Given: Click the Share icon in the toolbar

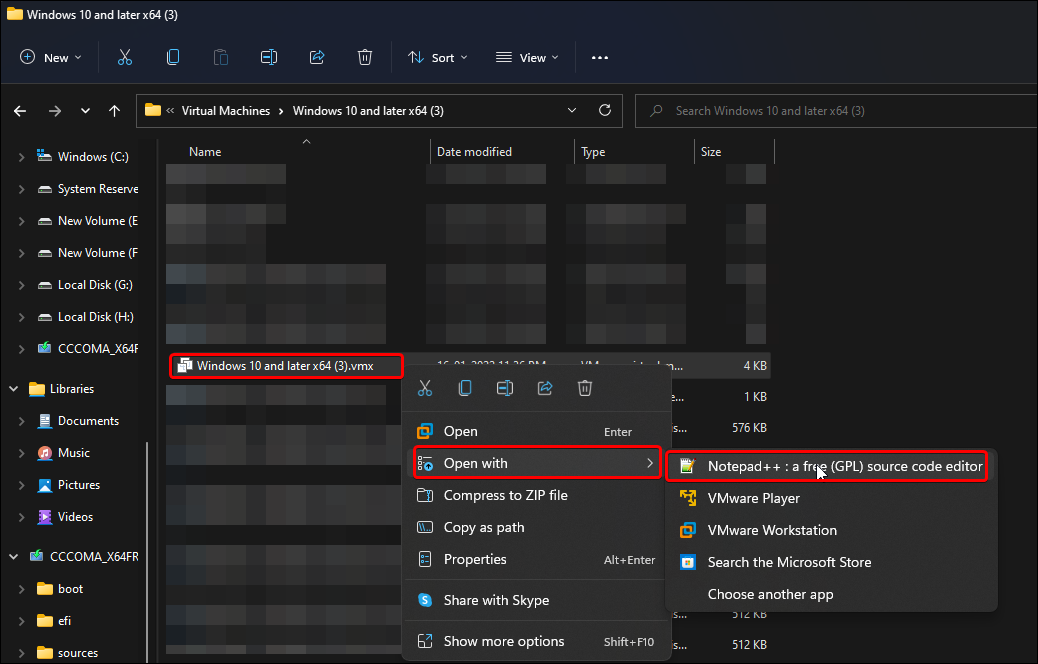Looking at the screenshot, I should pos(316,57).
